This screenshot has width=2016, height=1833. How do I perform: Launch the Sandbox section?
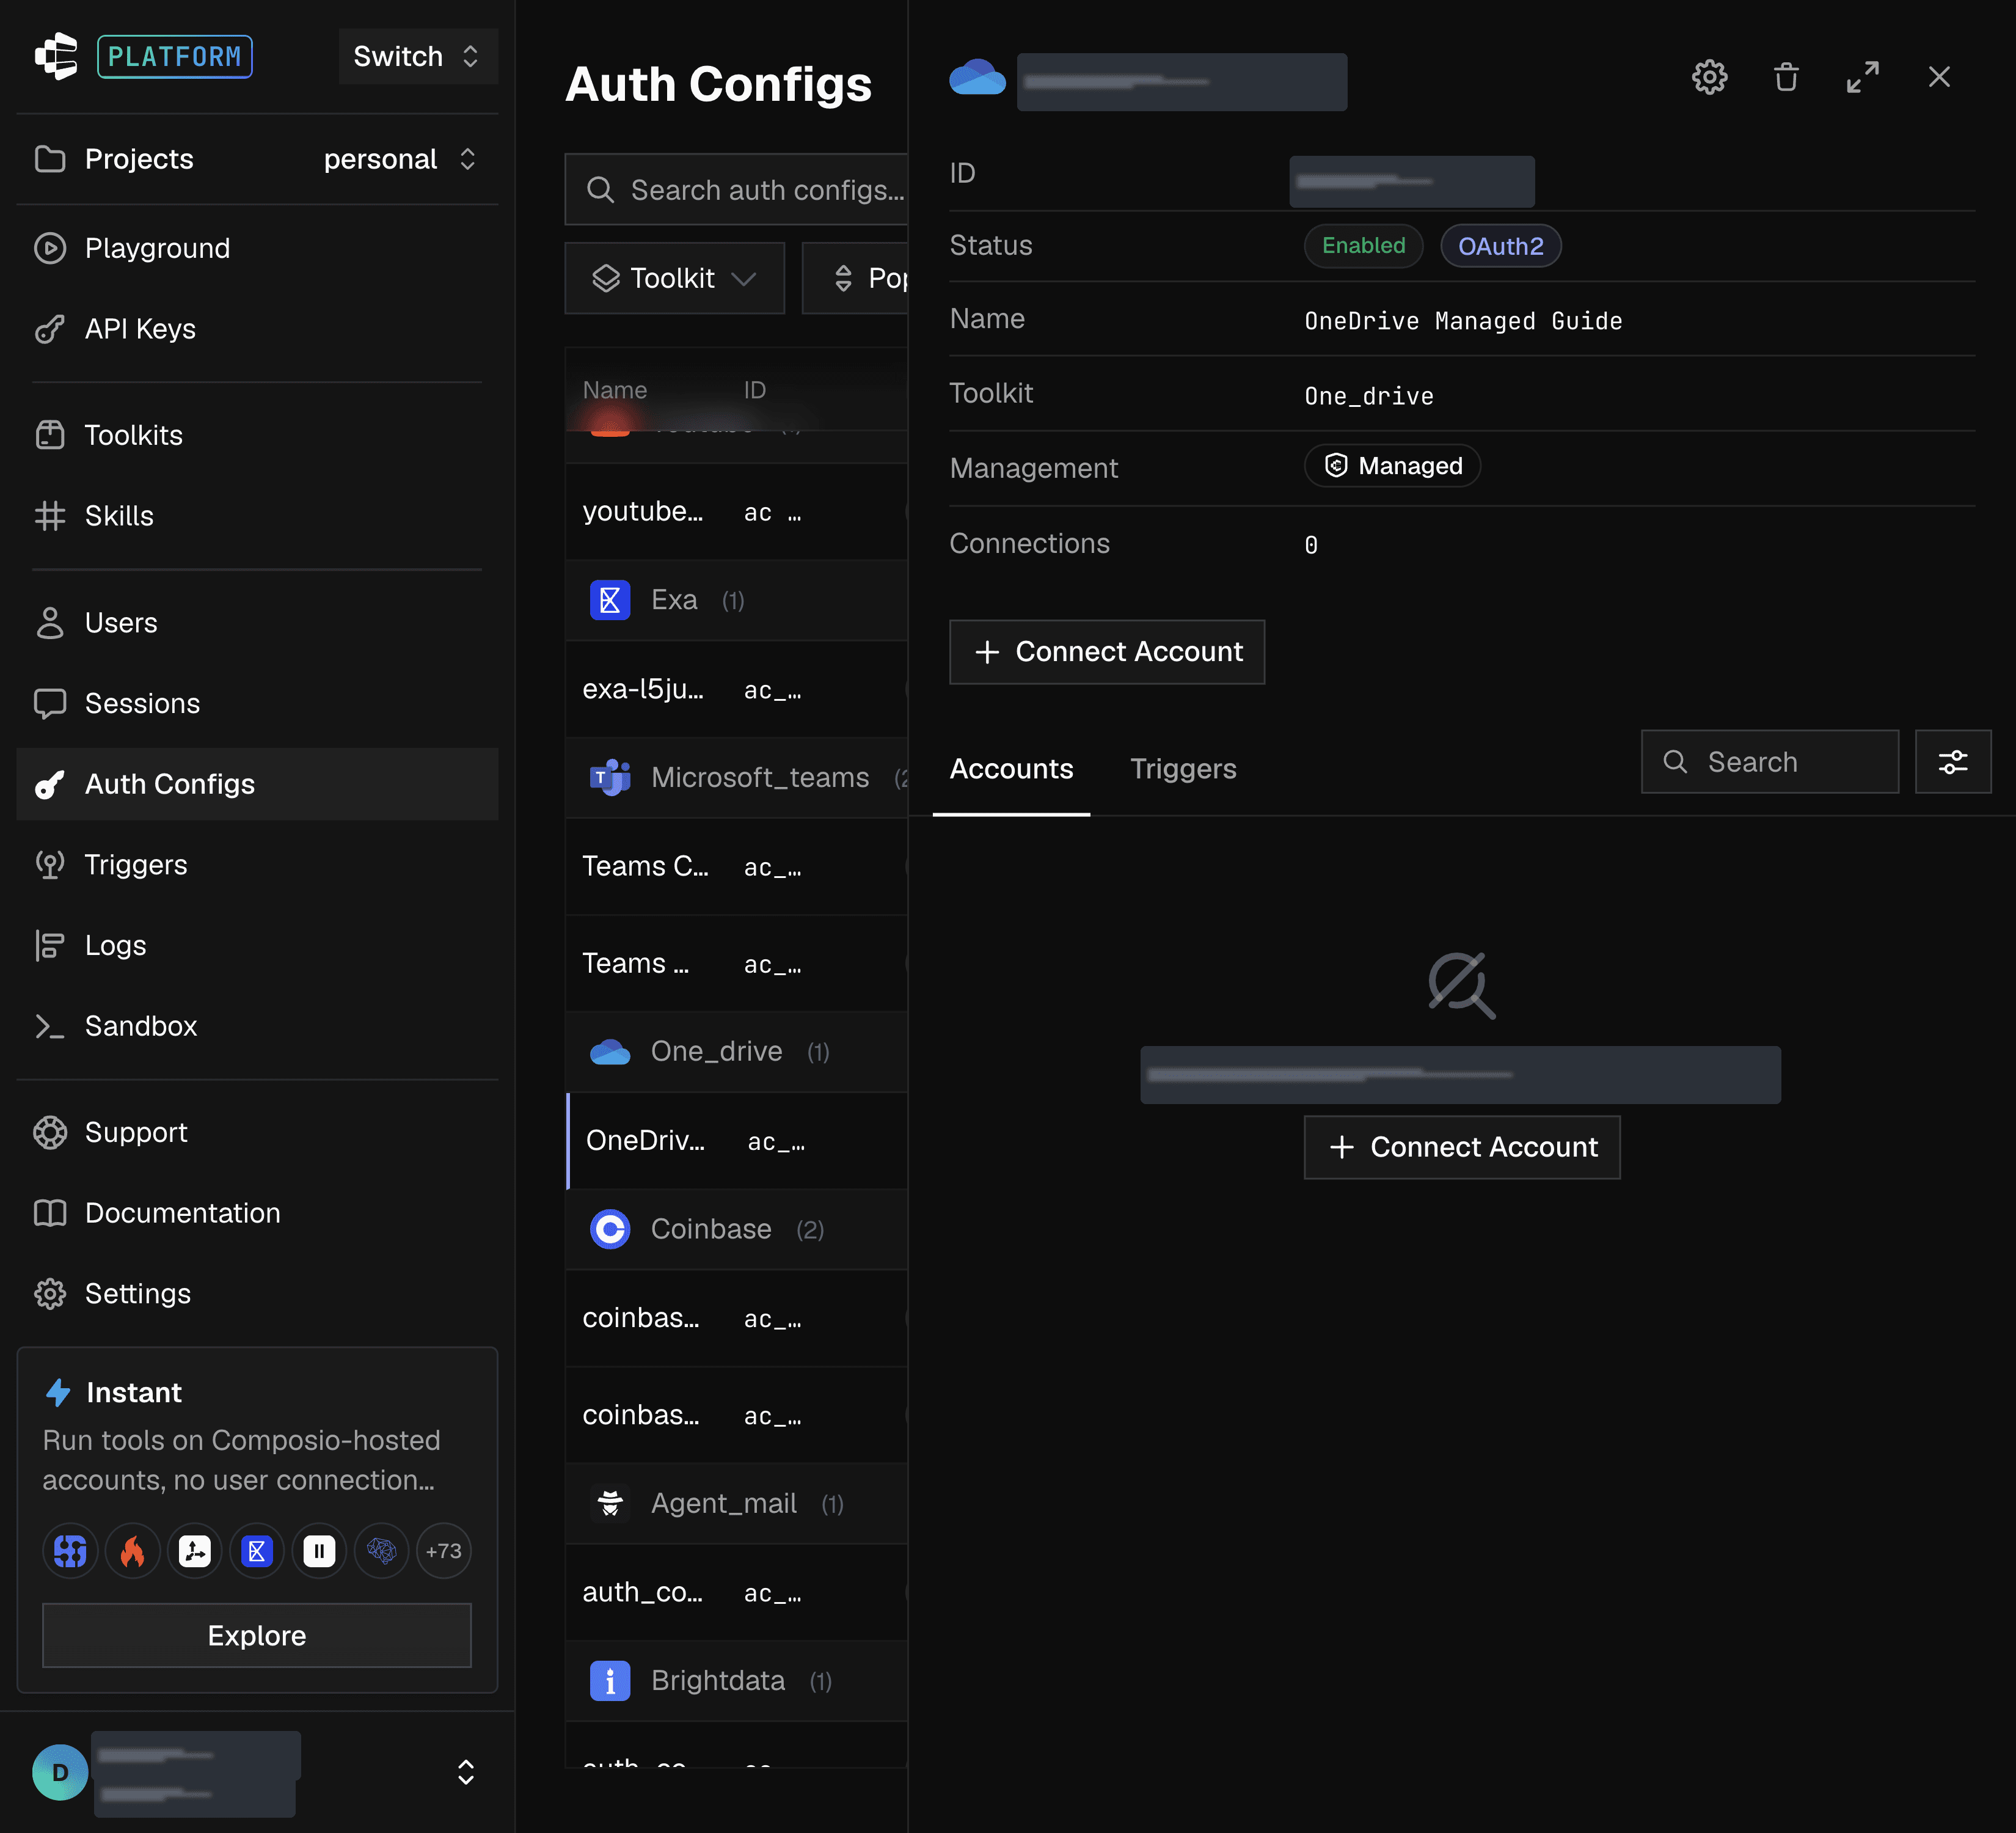click(258, 1026)
